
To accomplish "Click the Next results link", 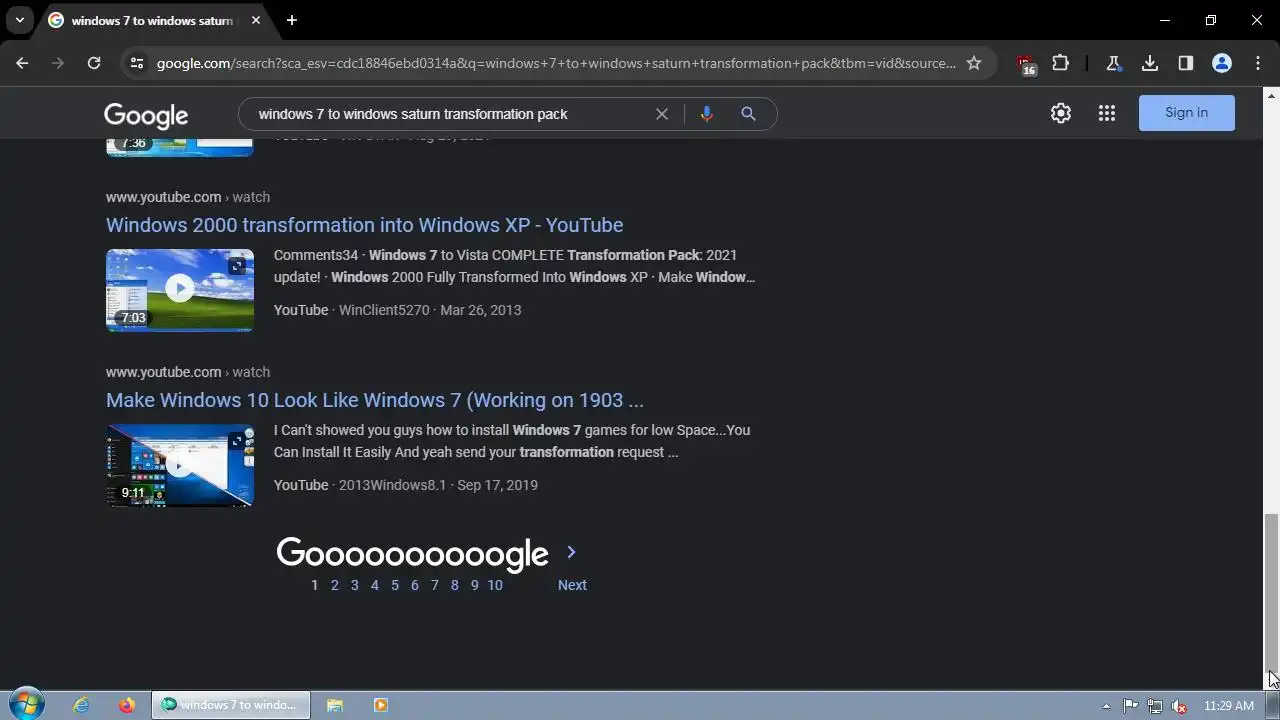I will coord(572,585).
